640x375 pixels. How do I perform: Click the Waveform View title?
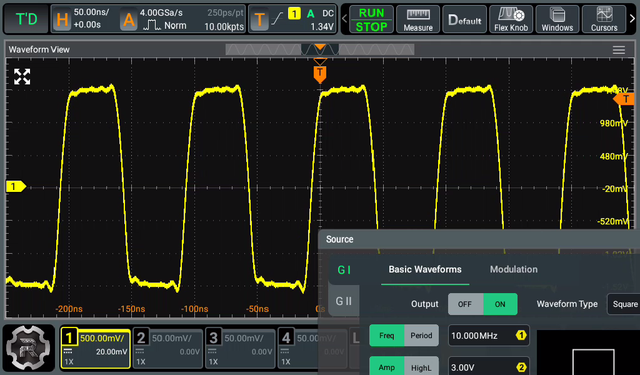click(39, 49)
